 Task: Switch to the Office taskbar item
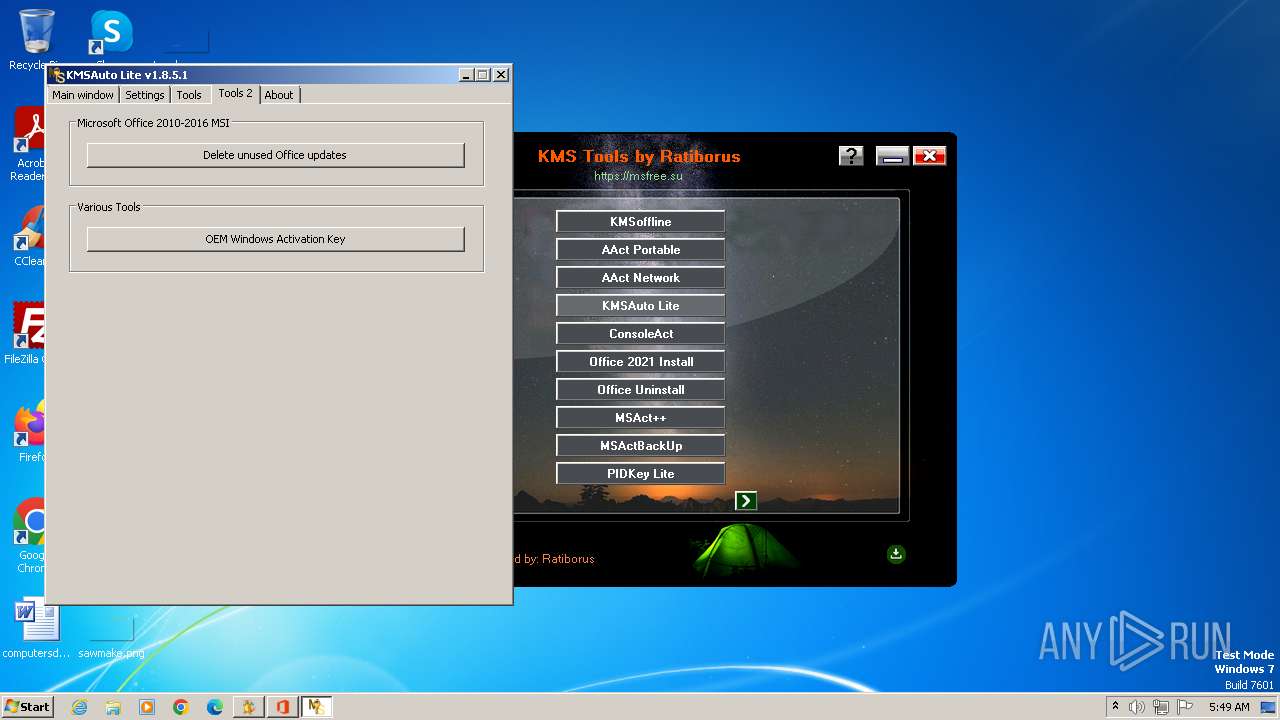[283, 707]
